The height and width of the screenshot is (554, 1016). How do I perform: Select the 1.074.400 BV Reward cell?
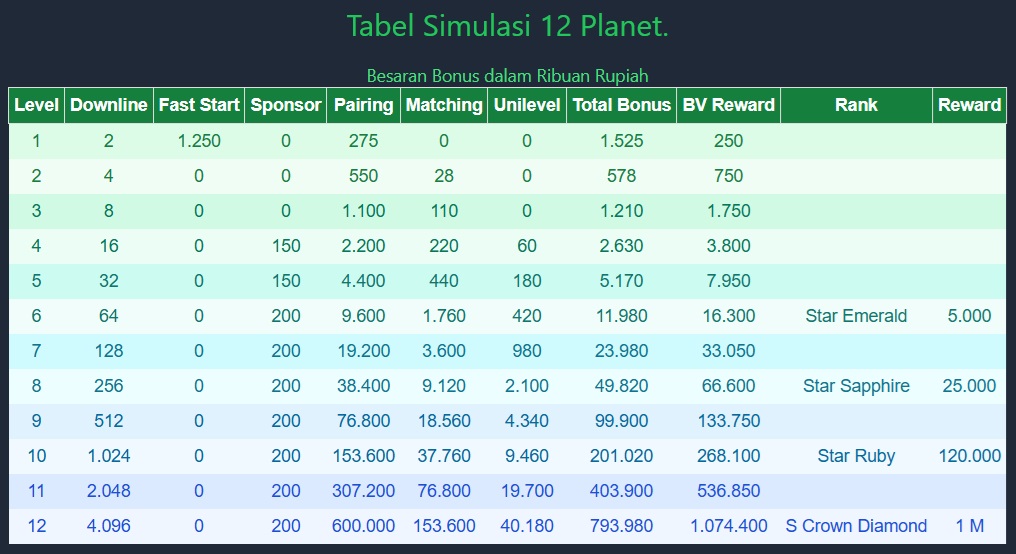[x=728, y=526]
